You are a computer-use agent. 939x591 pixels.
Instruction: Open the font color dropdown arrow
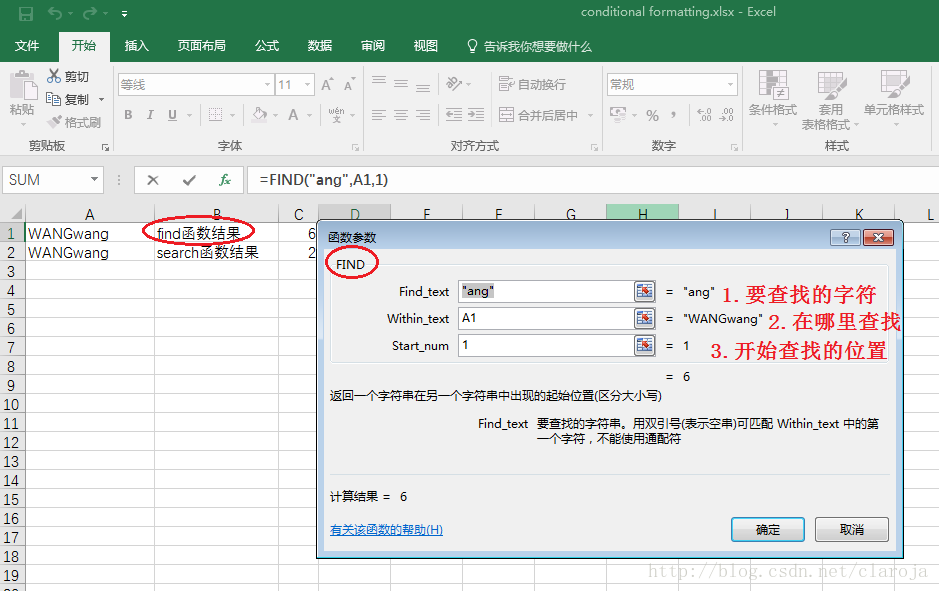click(x=309, y=115)
